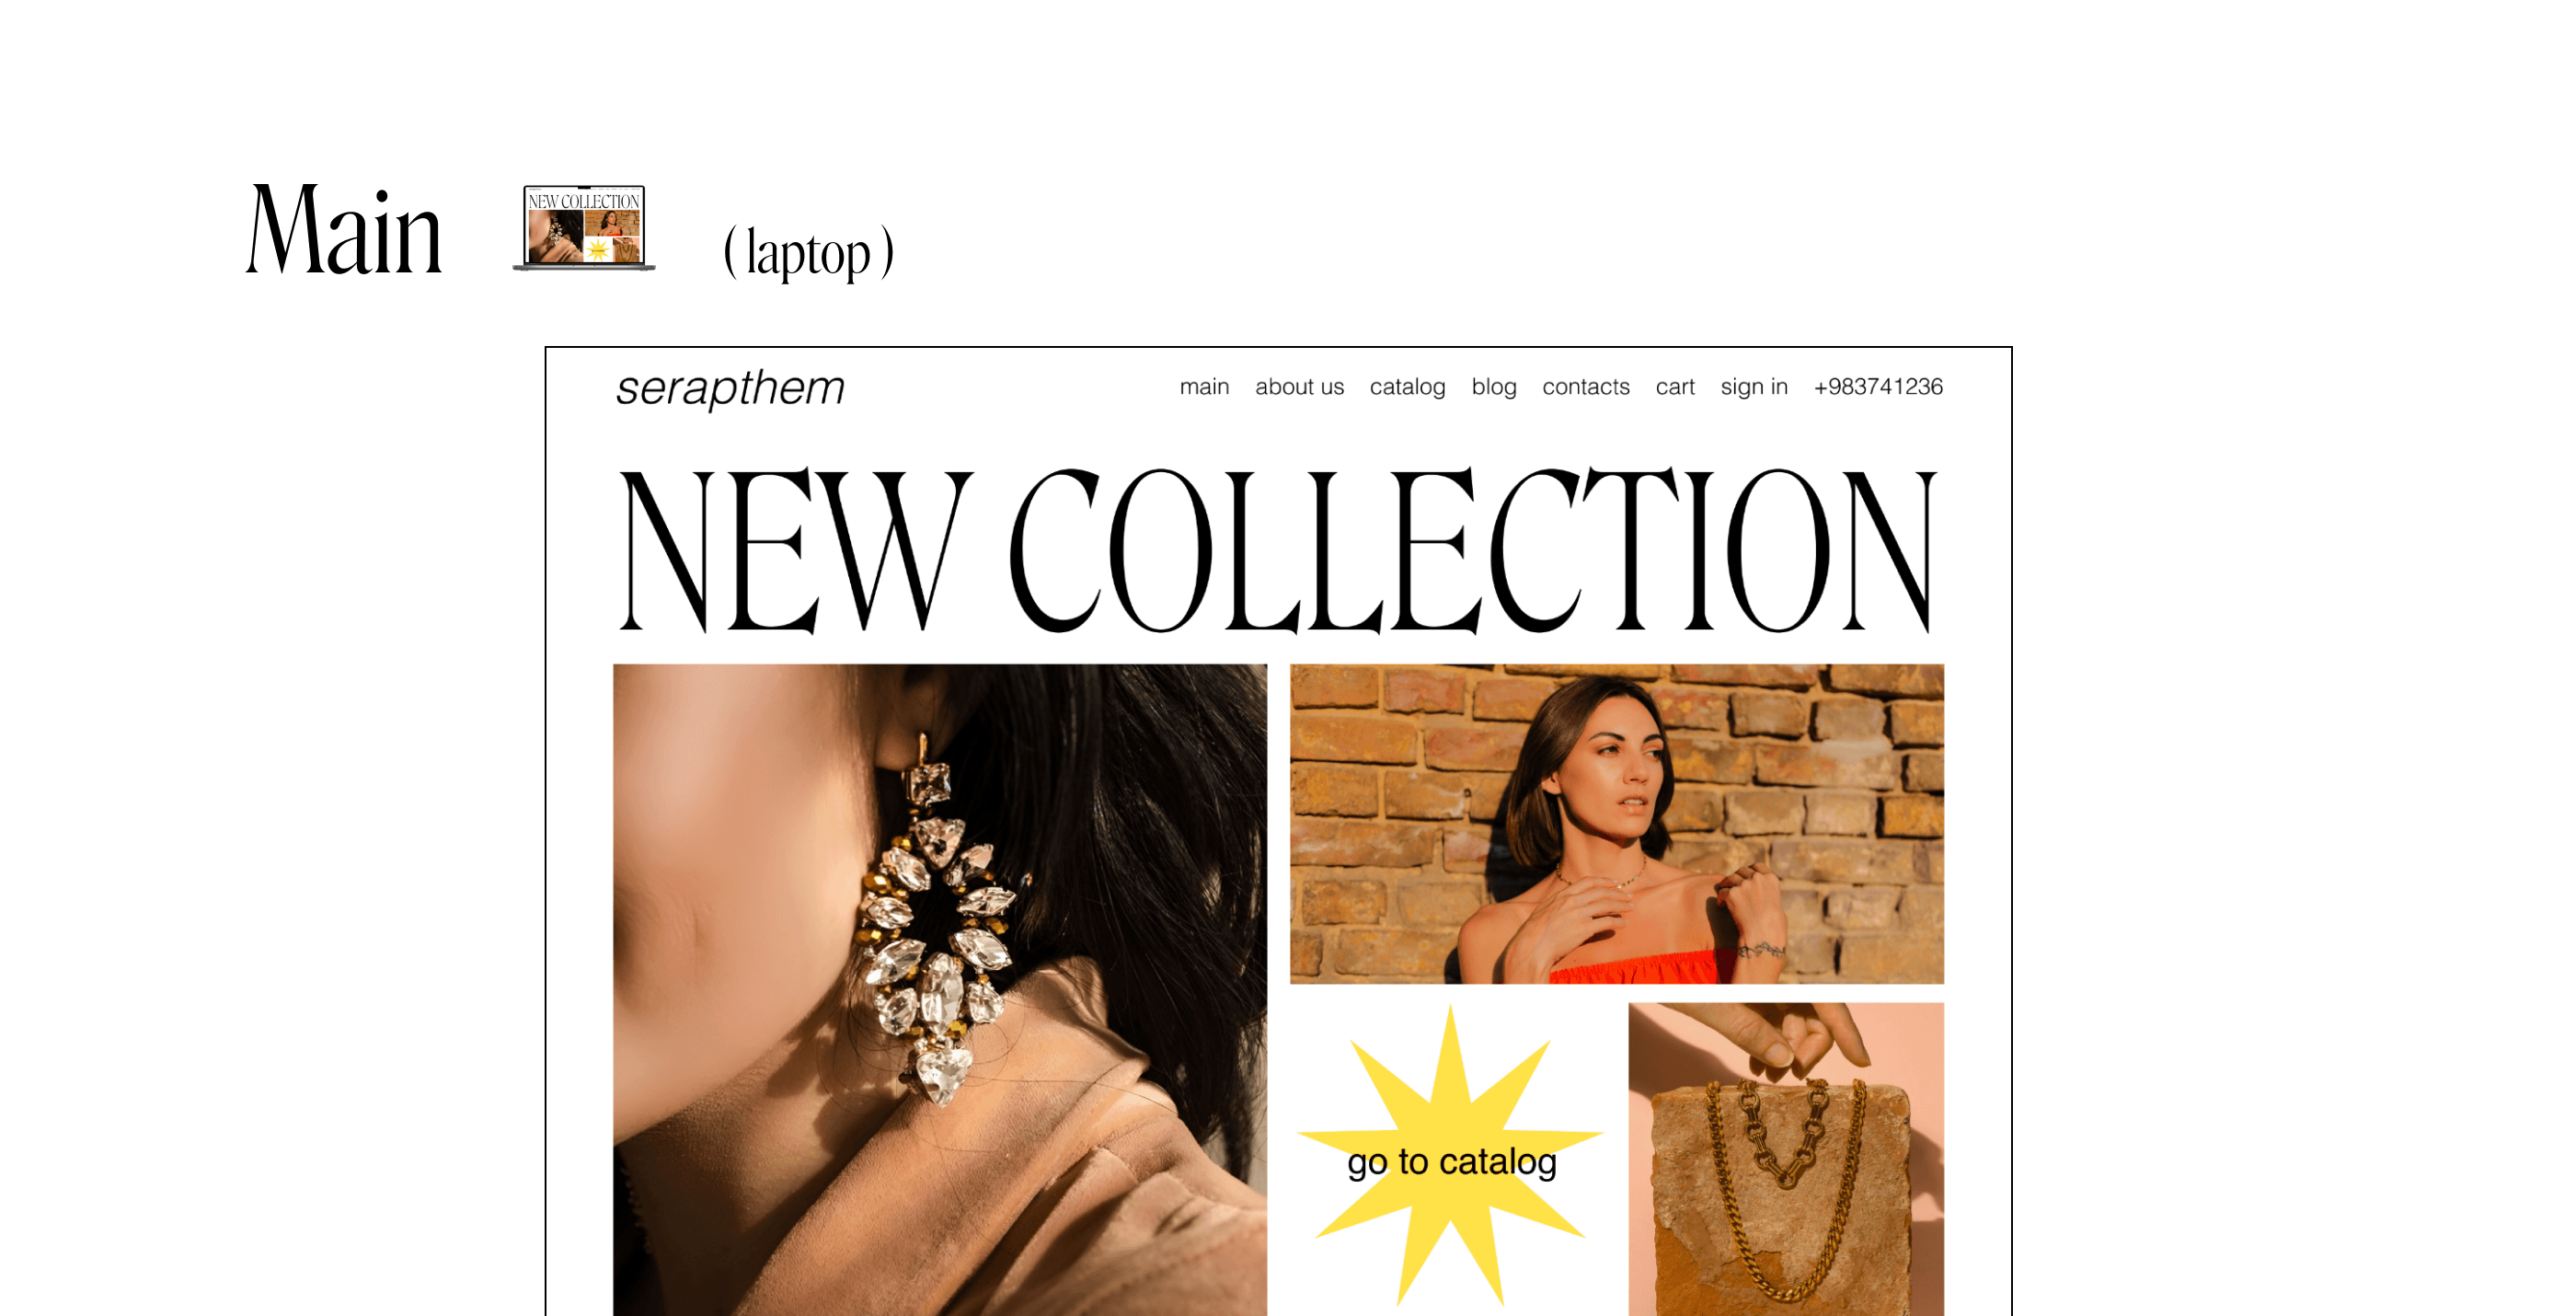Open the main nav link

[1204, 387]
